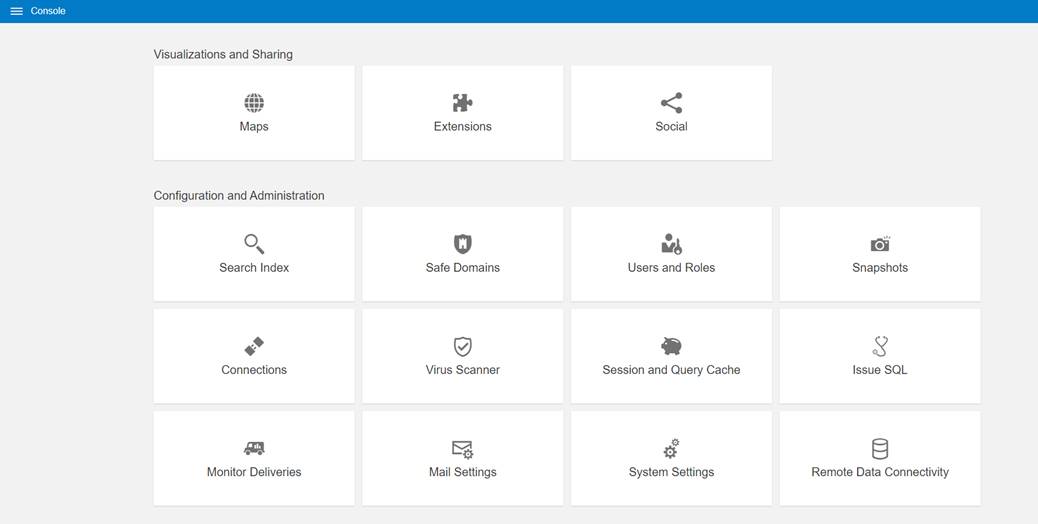The height and width of the screenshot is (524, 1038).
Task: Click the System Settings gears icon
Action: pyautogui.click(x=671, y=449)
